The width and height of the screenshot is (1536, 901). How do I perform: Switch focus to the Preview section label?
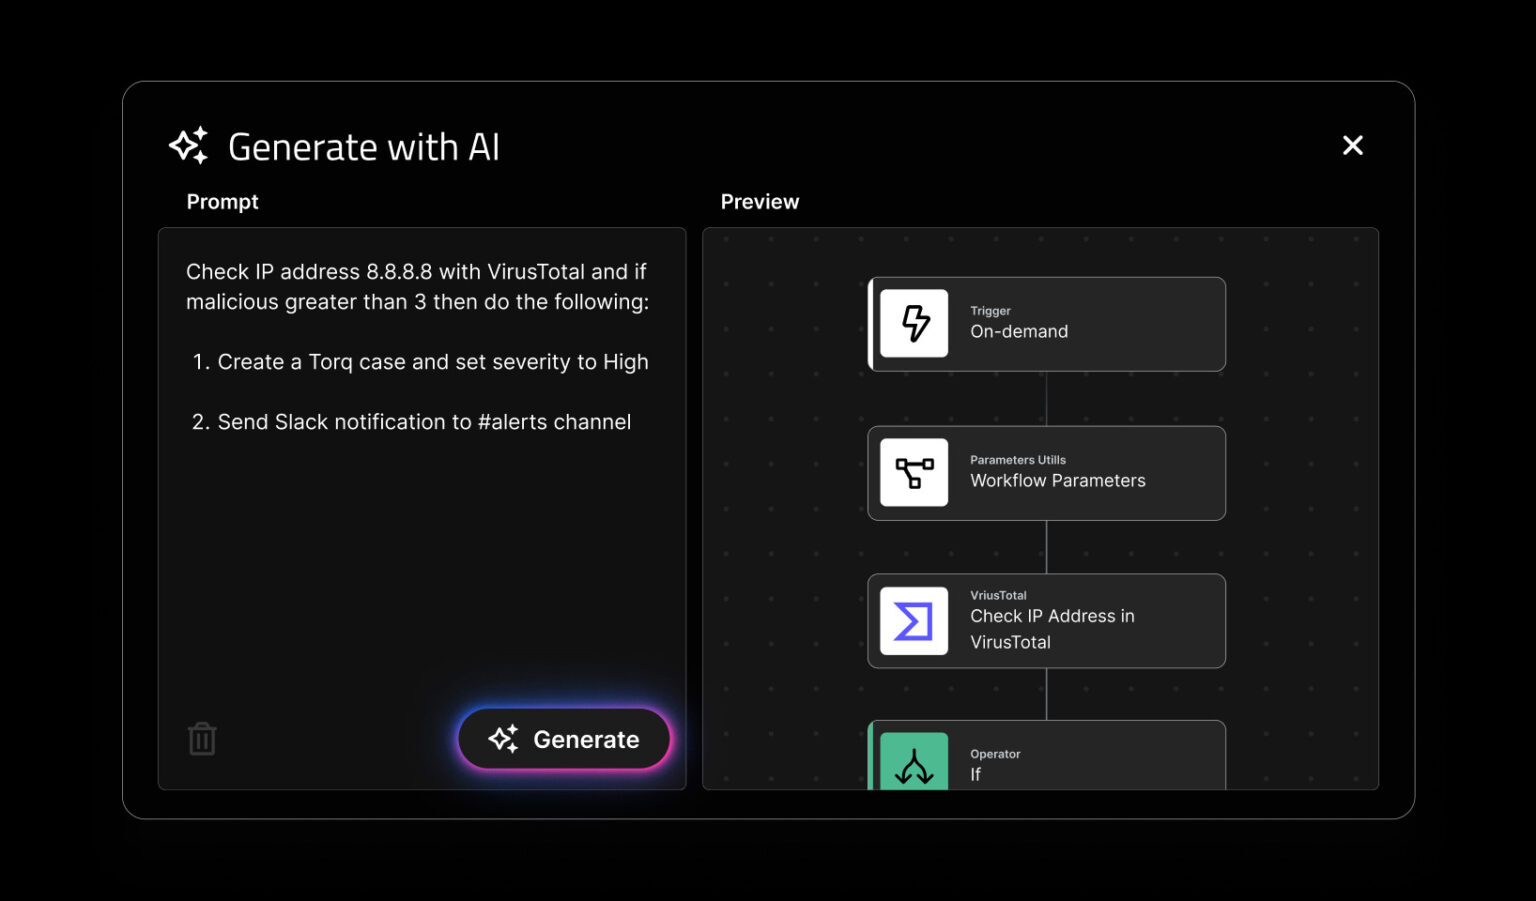pos(759,201)
